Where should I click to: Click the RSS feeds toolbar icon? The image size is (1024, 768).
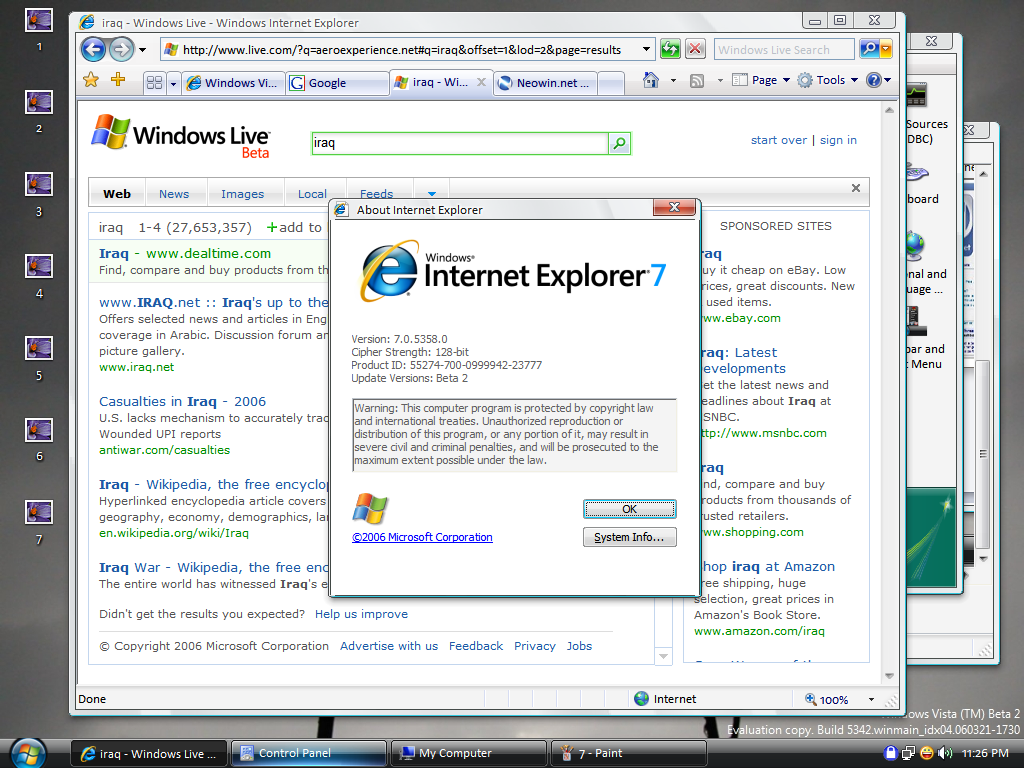pyautogui.click(x=697, y=80)
